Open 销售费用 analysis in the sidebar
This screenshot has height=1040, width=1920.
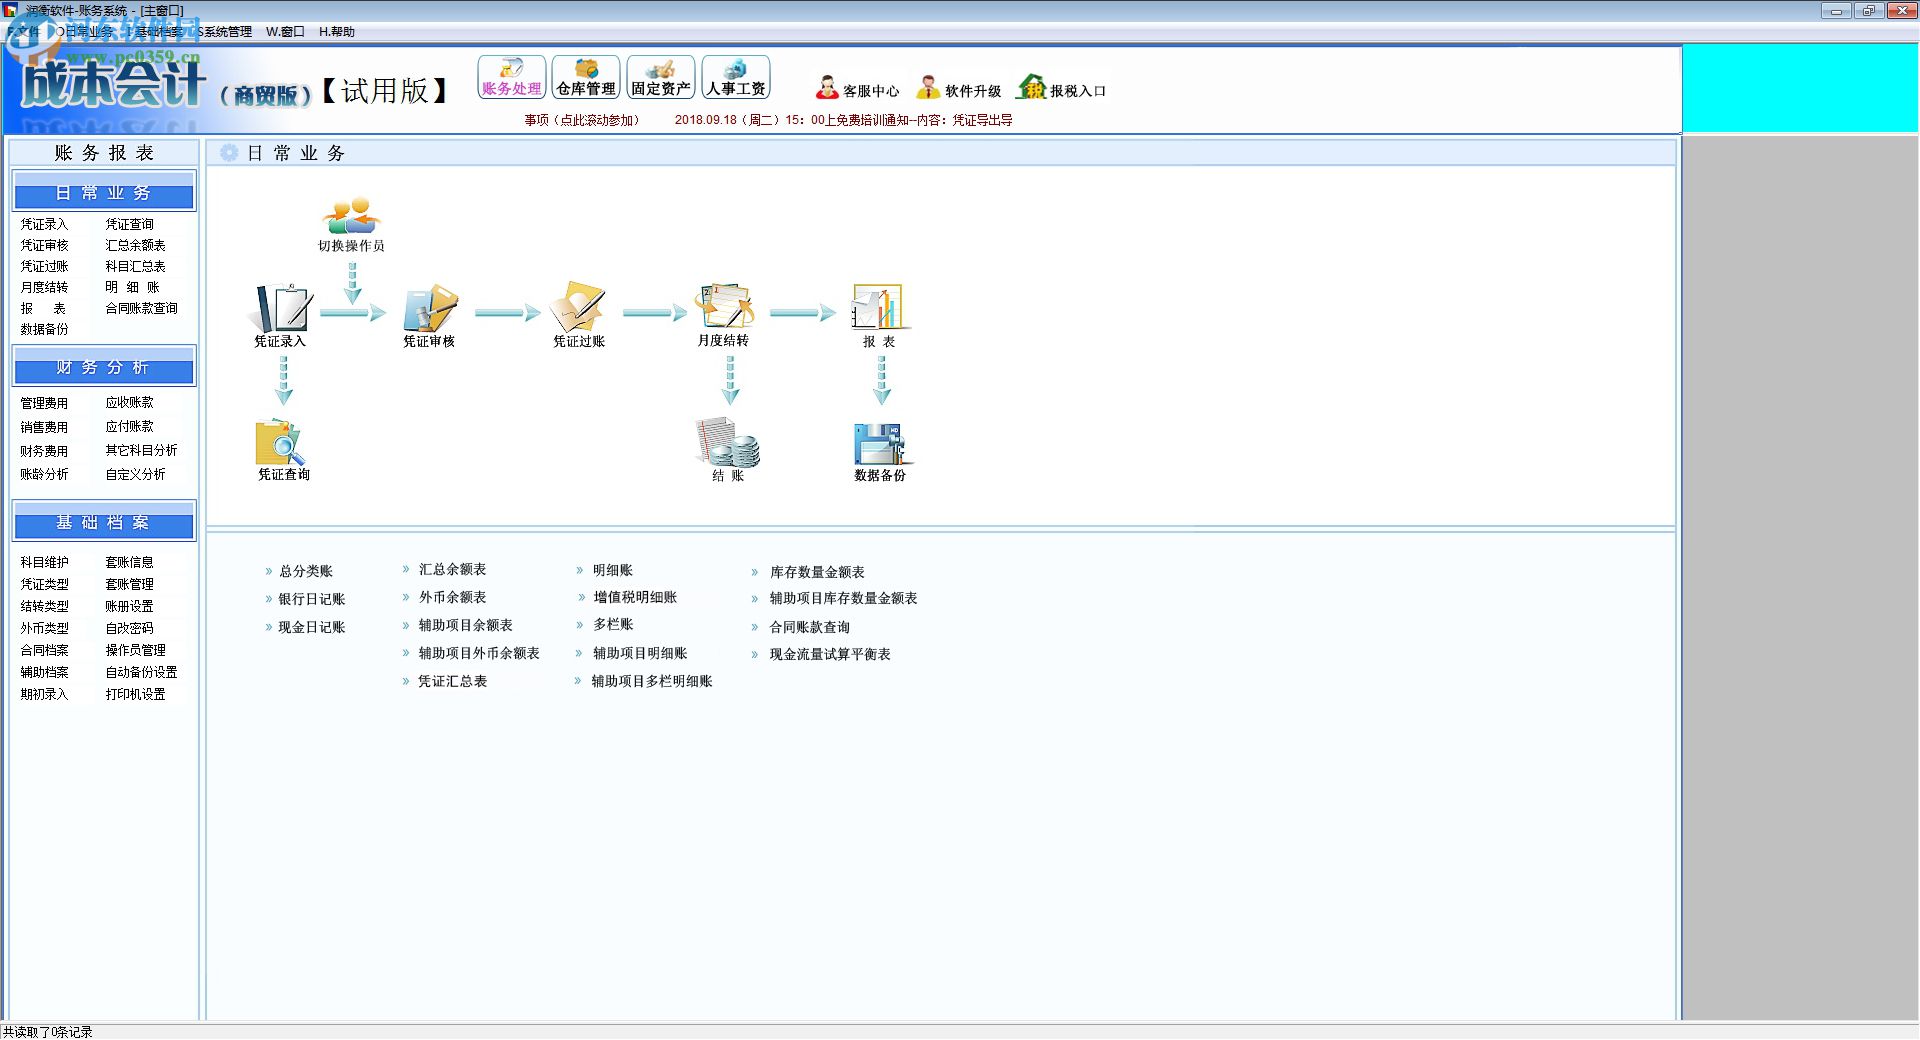45,427
